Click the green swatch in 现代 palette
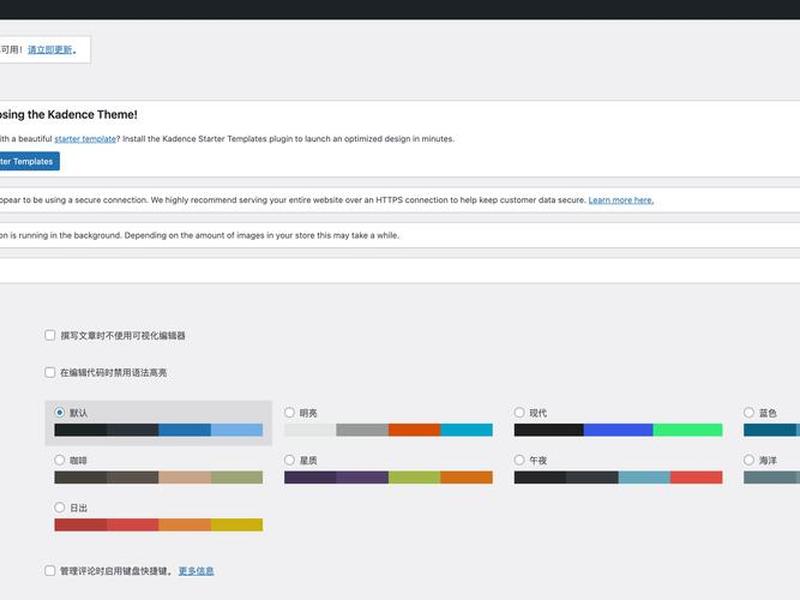This screenshot has height=600, width=800. click(688, 430)
